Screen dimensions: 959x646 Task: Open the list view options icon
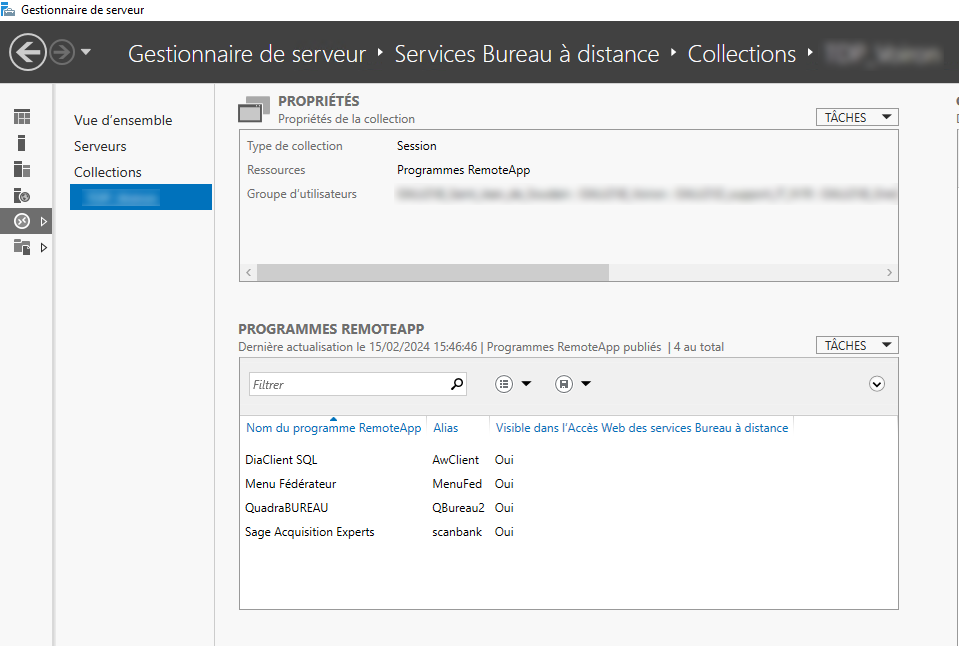click(504, 384)
